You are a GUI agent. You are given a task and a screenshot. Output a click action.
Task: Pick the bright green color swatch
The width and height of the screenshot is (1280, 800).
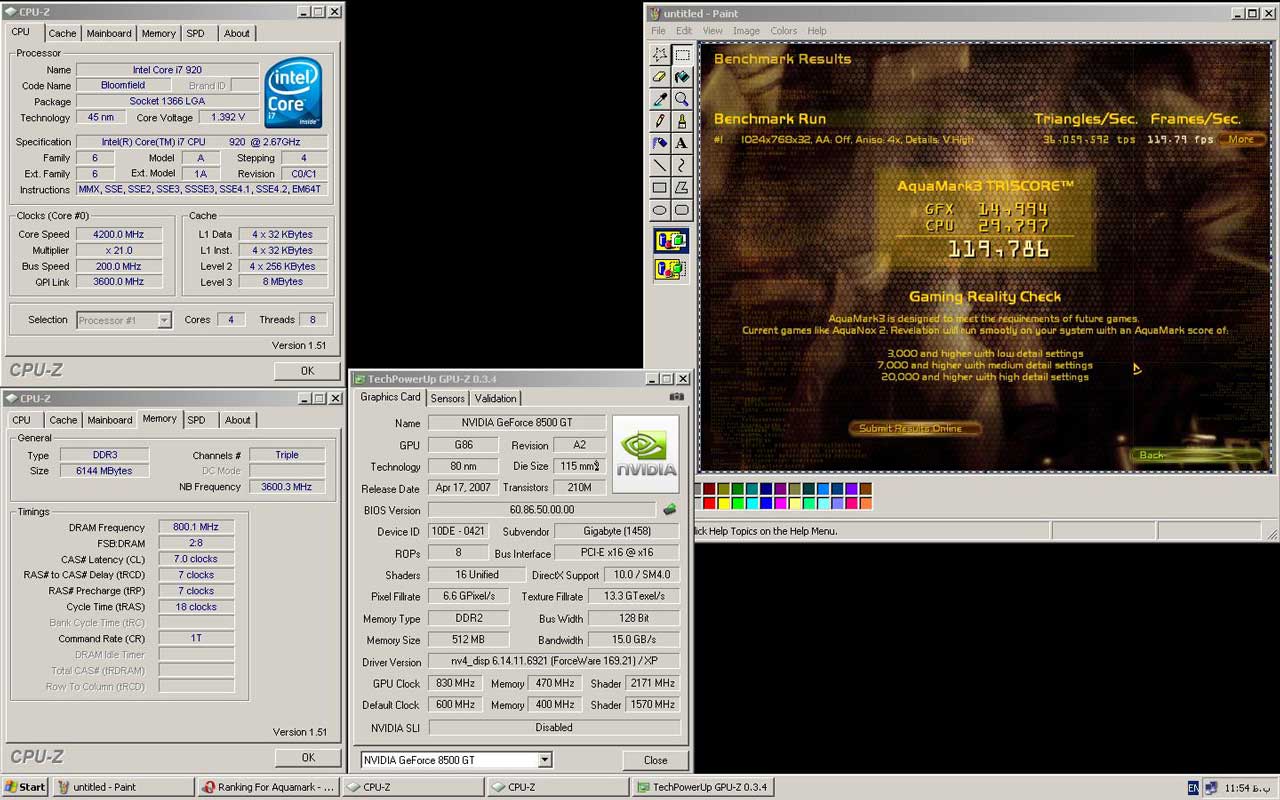point(737,504)
